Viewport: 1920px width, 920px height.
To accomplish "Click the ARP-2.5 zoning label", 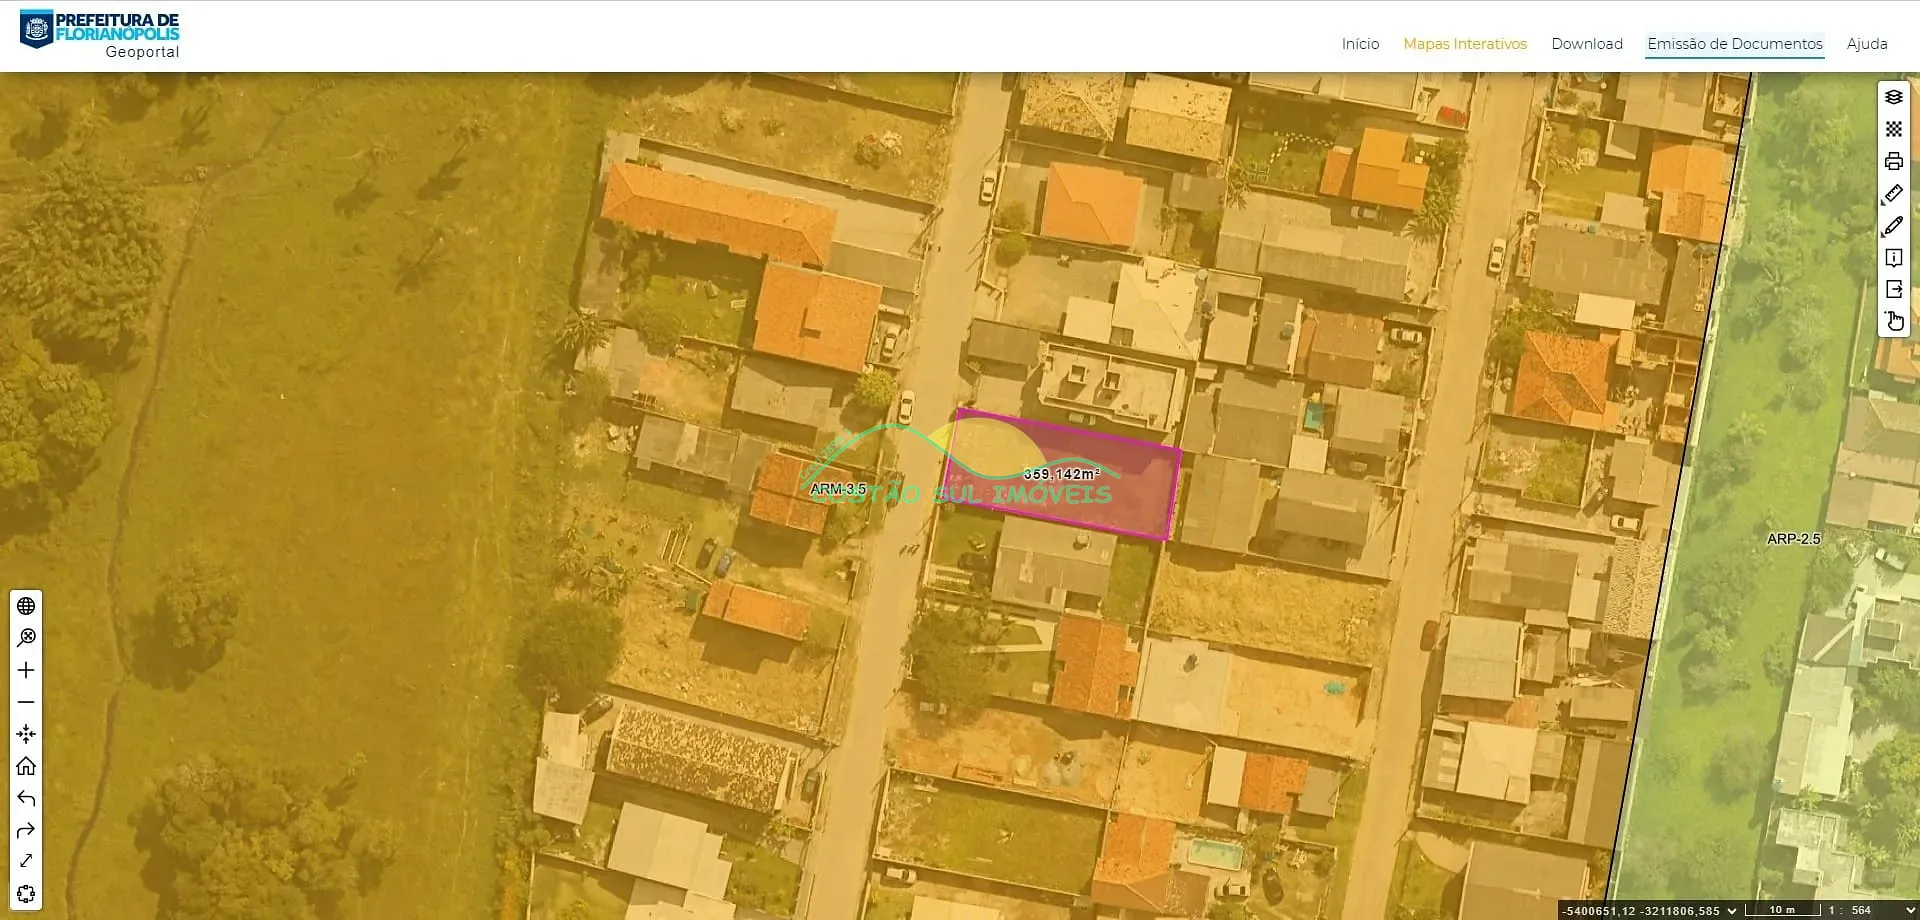I will point(1794,539).
